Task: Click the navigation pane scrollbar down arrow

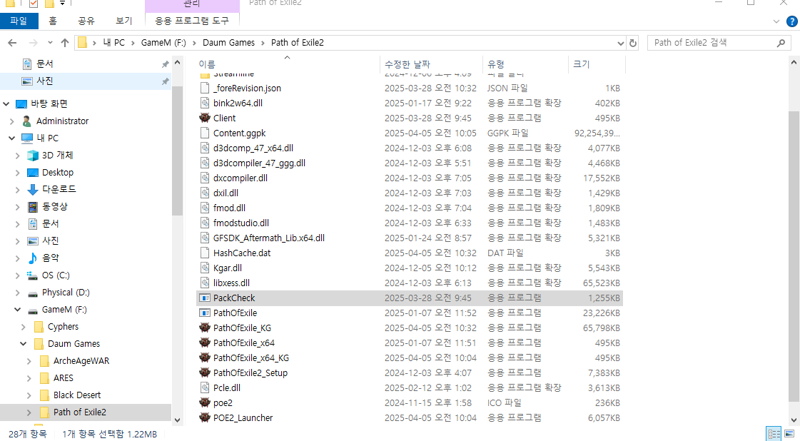Action: pos(177,421)
